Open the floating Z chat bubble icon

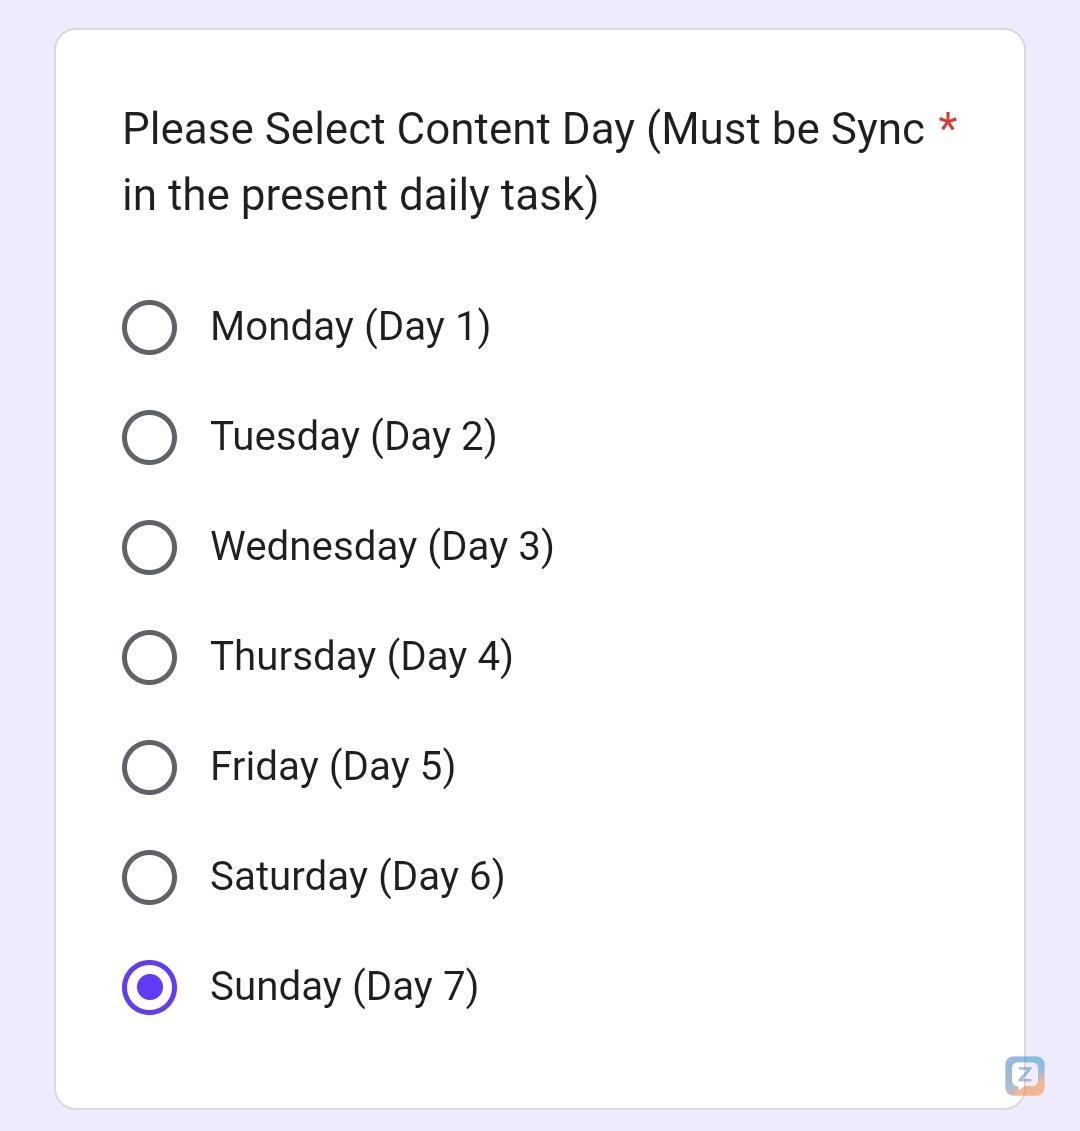(x=1025, y=1076)
